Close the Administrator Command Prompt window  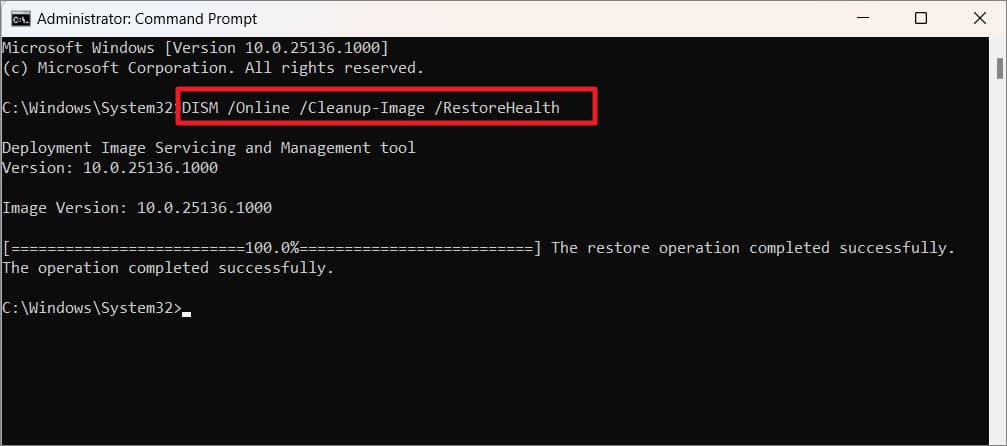point(977,18)
